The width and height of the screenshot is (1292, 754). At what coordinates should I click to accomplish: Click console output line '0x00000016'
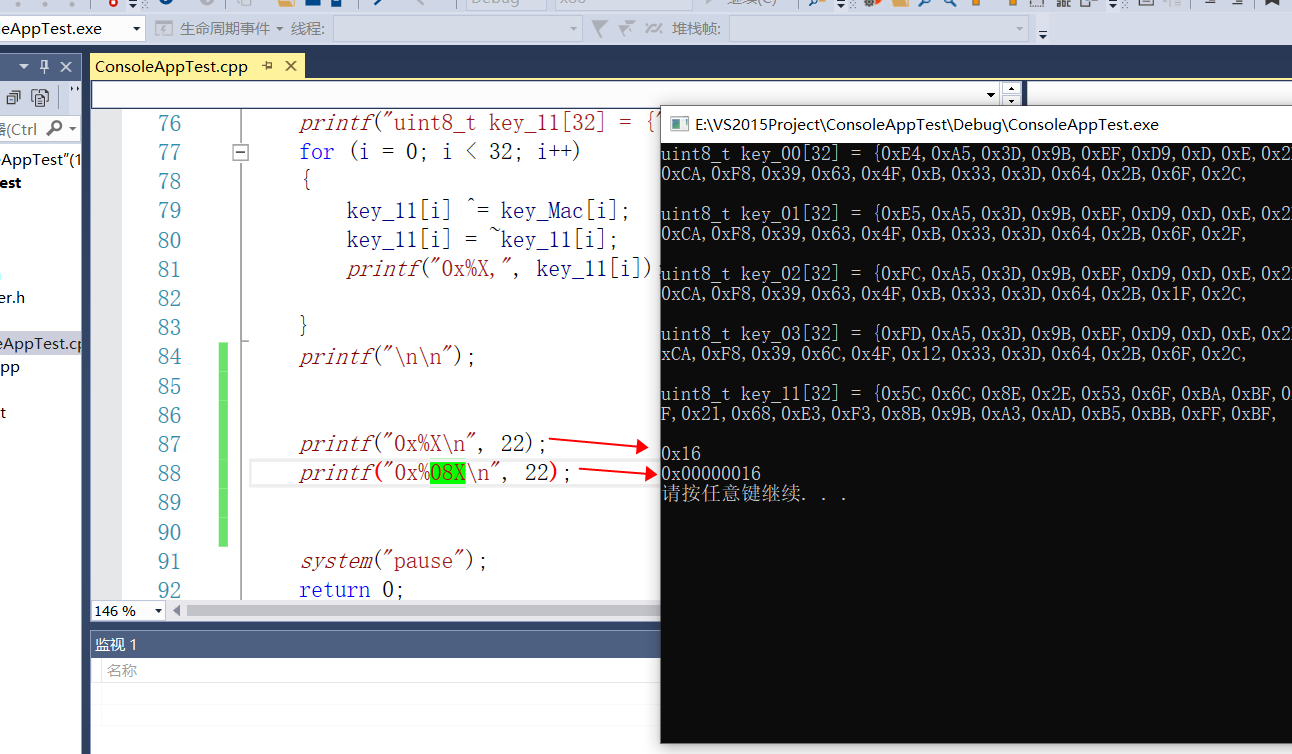click(x=711, y=473)
